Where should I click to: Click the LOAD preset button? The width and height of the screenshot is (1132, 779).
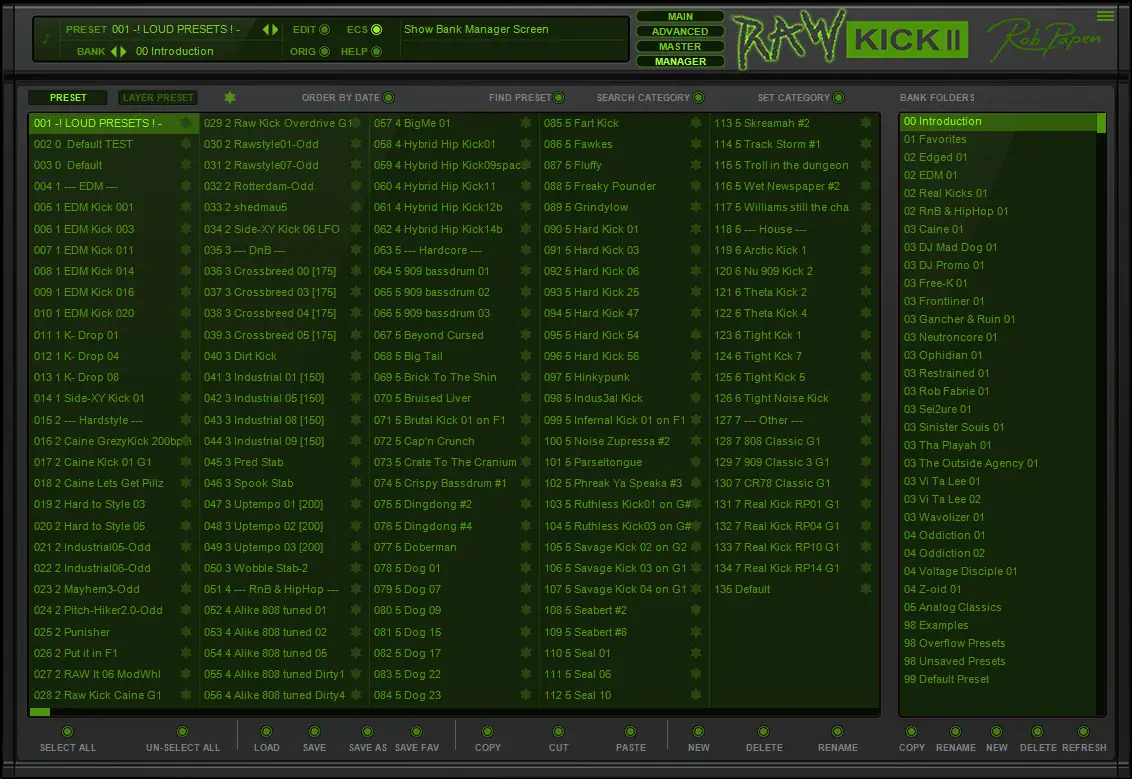[266, 731]
